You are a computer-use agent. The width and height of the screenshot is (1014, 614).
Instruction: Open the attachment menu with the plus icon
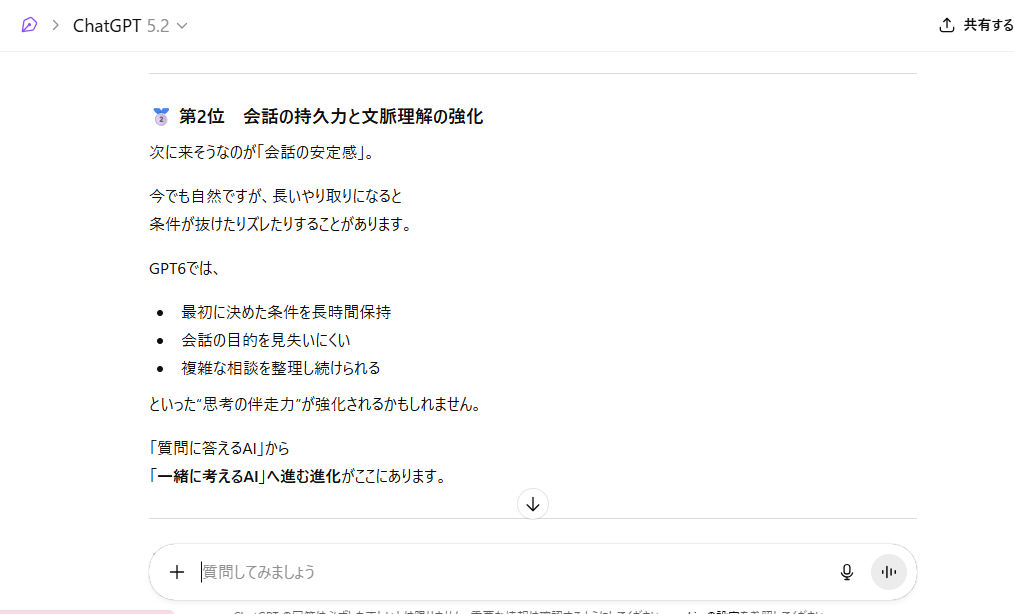tap(177, 572)
